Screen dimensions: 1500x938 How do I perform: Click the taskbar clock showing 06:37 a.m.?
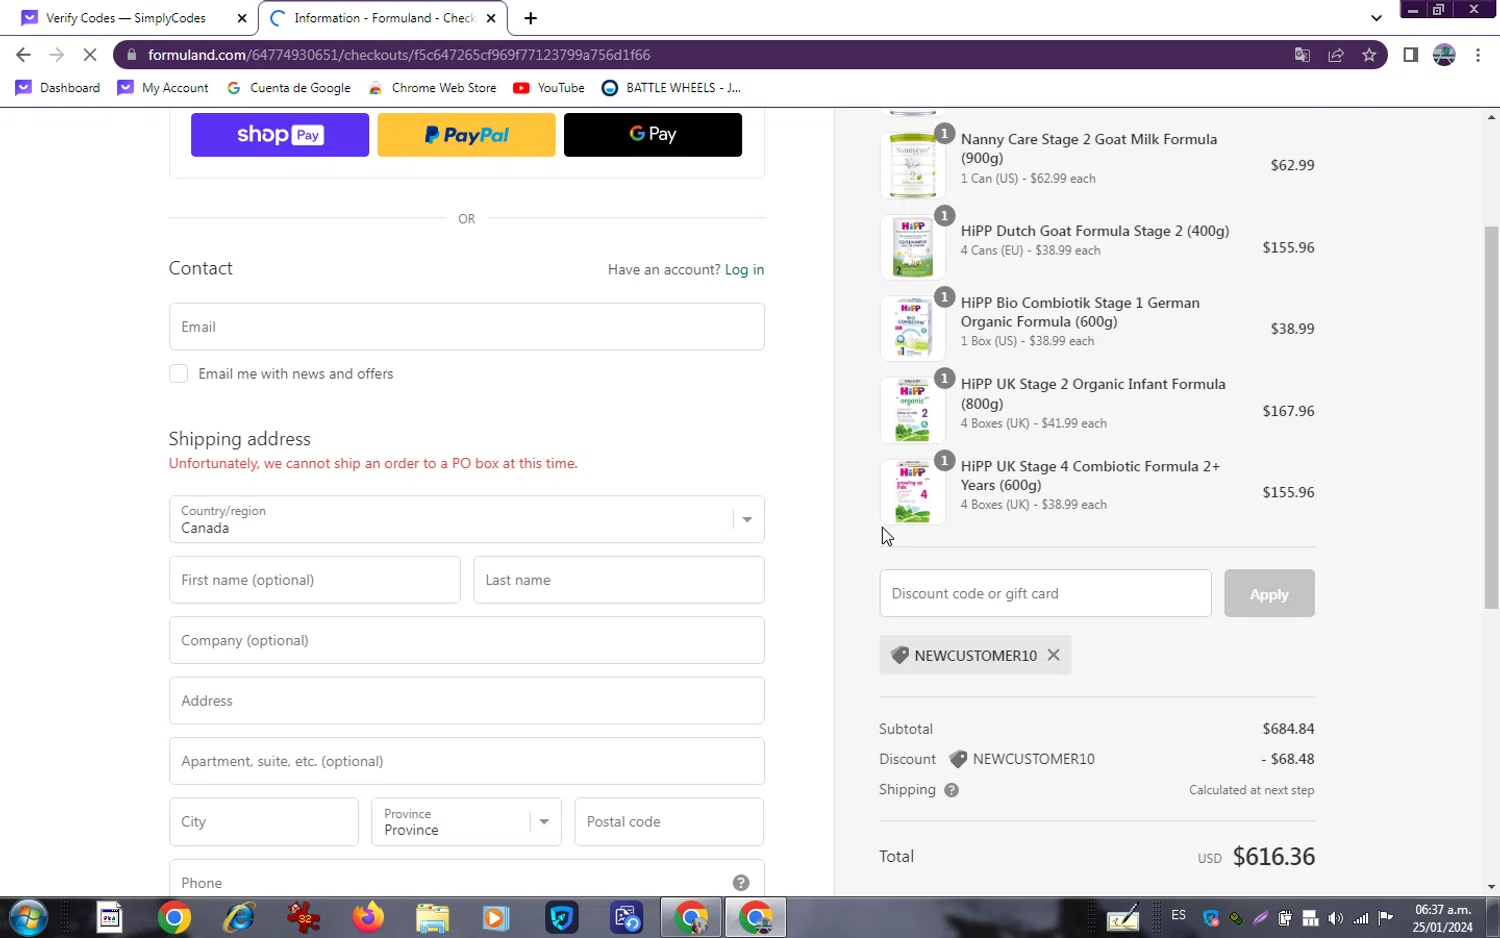pos(1443,918)
